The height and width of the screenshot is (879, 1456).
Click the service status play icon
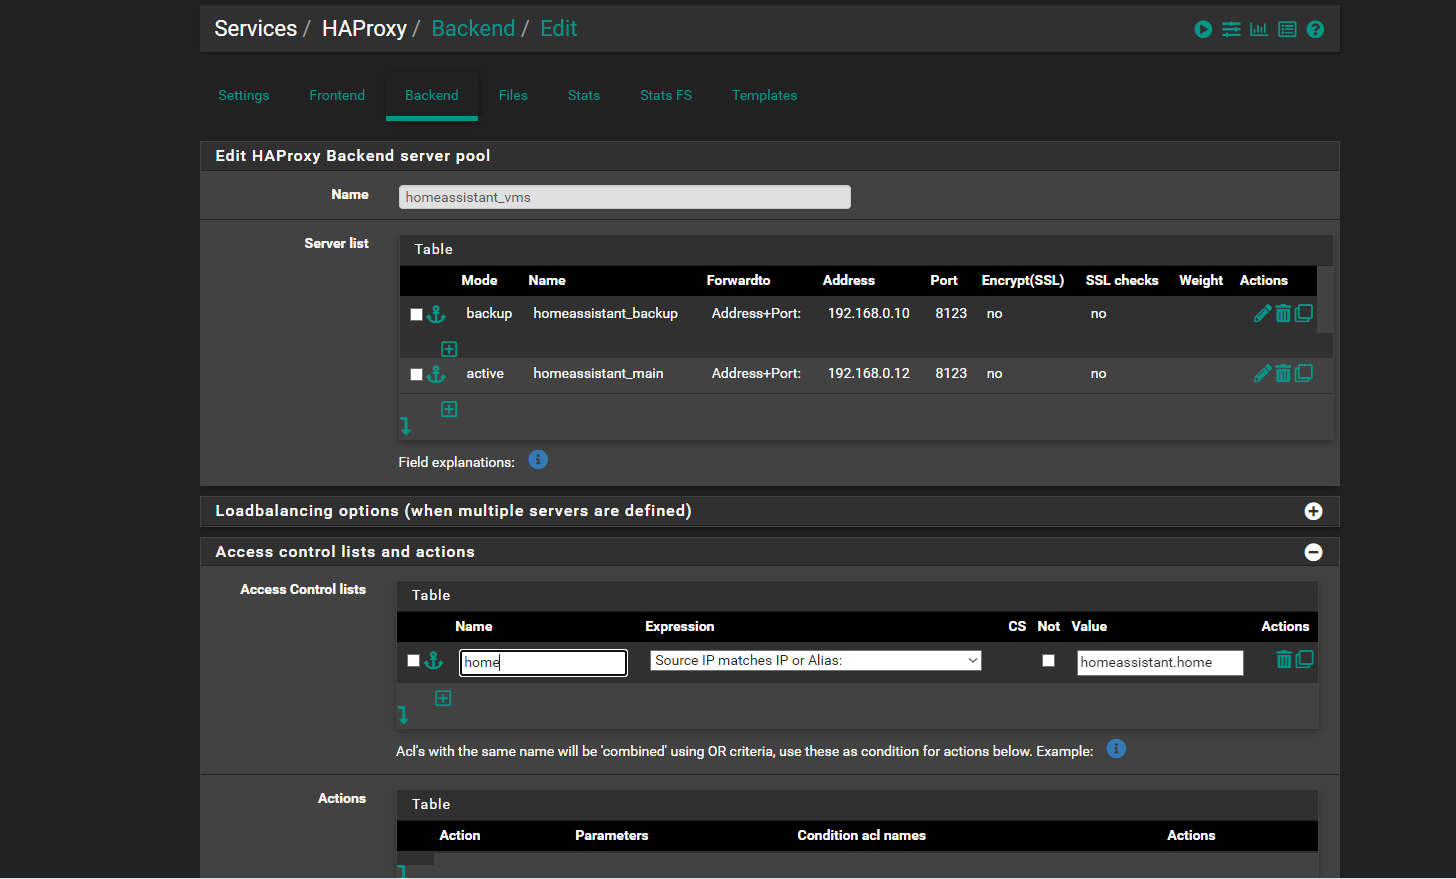coord(1203,30)
